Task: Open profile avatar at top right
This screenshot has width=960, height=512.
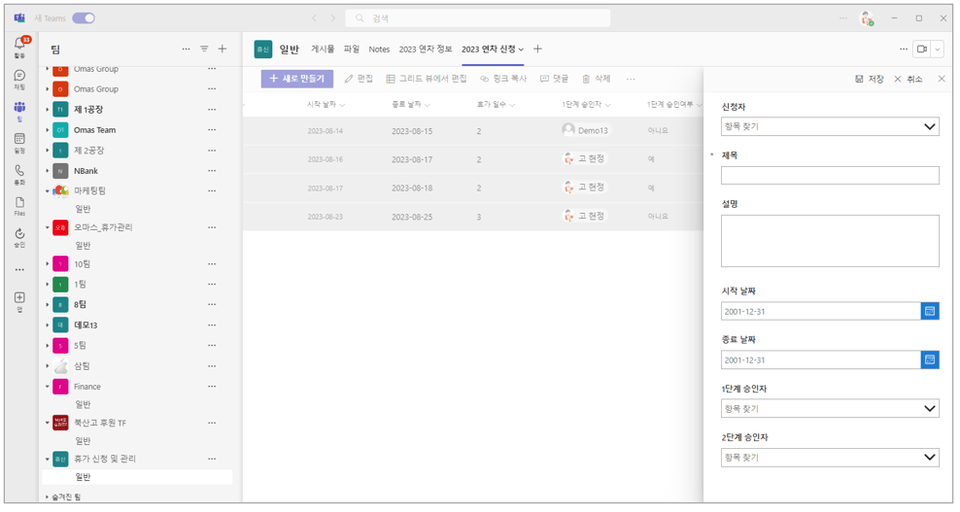Action: [866, 18]
